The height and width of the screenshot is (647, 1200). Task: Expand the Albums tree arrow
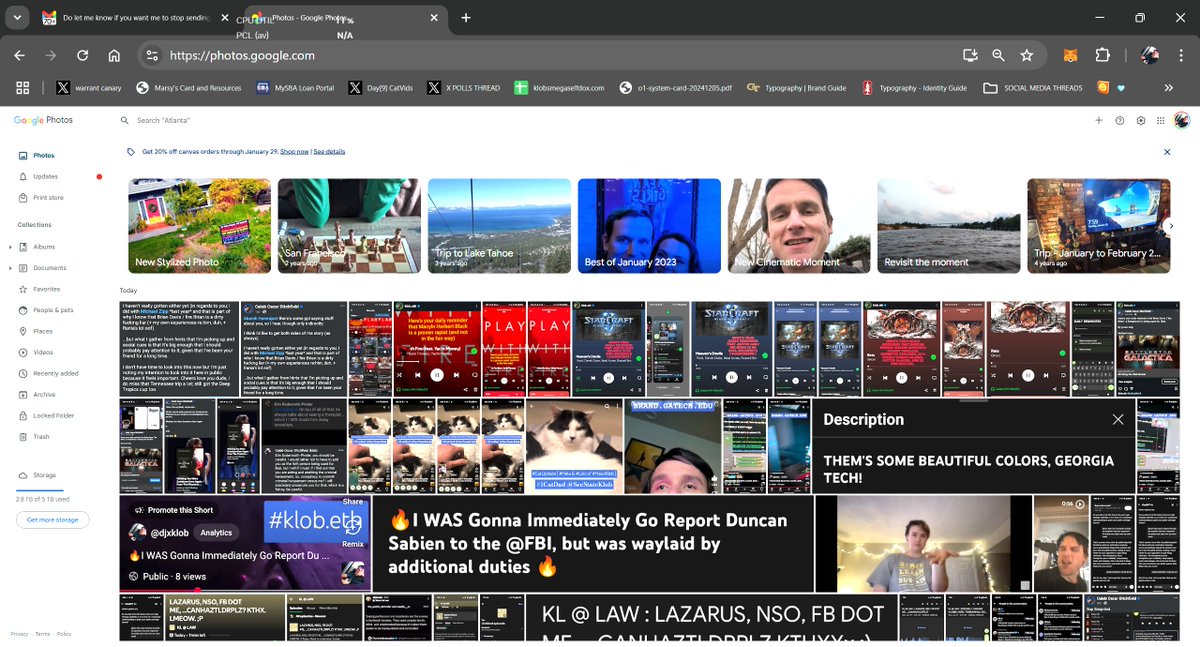[11, 247]
